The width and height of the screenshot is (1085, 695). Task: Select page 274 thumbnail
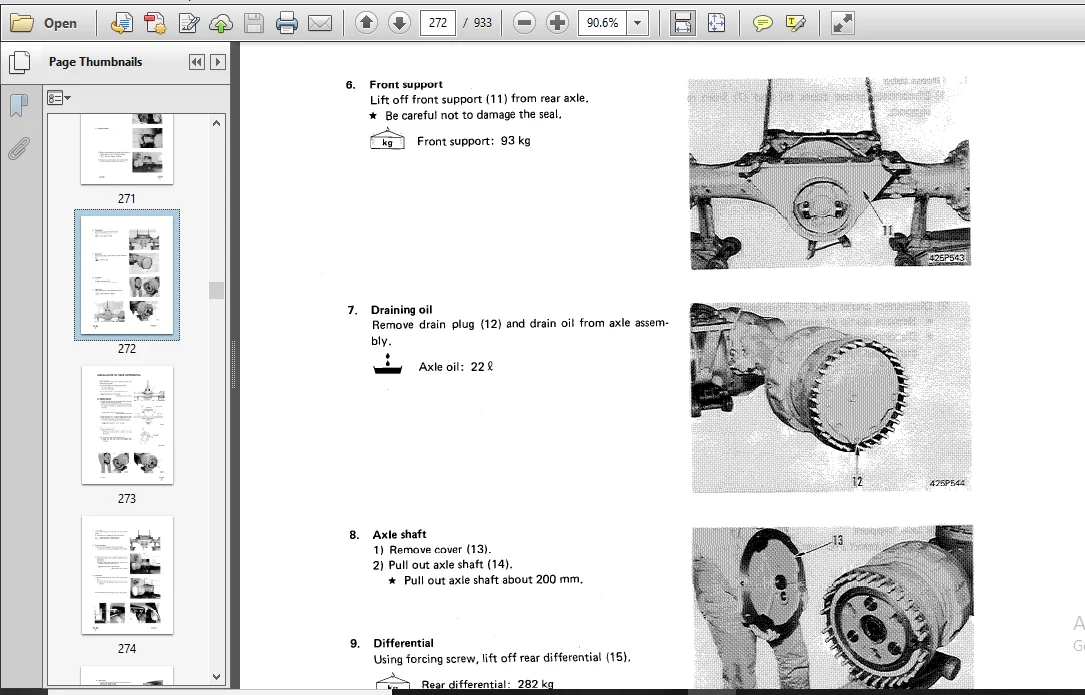point(127,575)
